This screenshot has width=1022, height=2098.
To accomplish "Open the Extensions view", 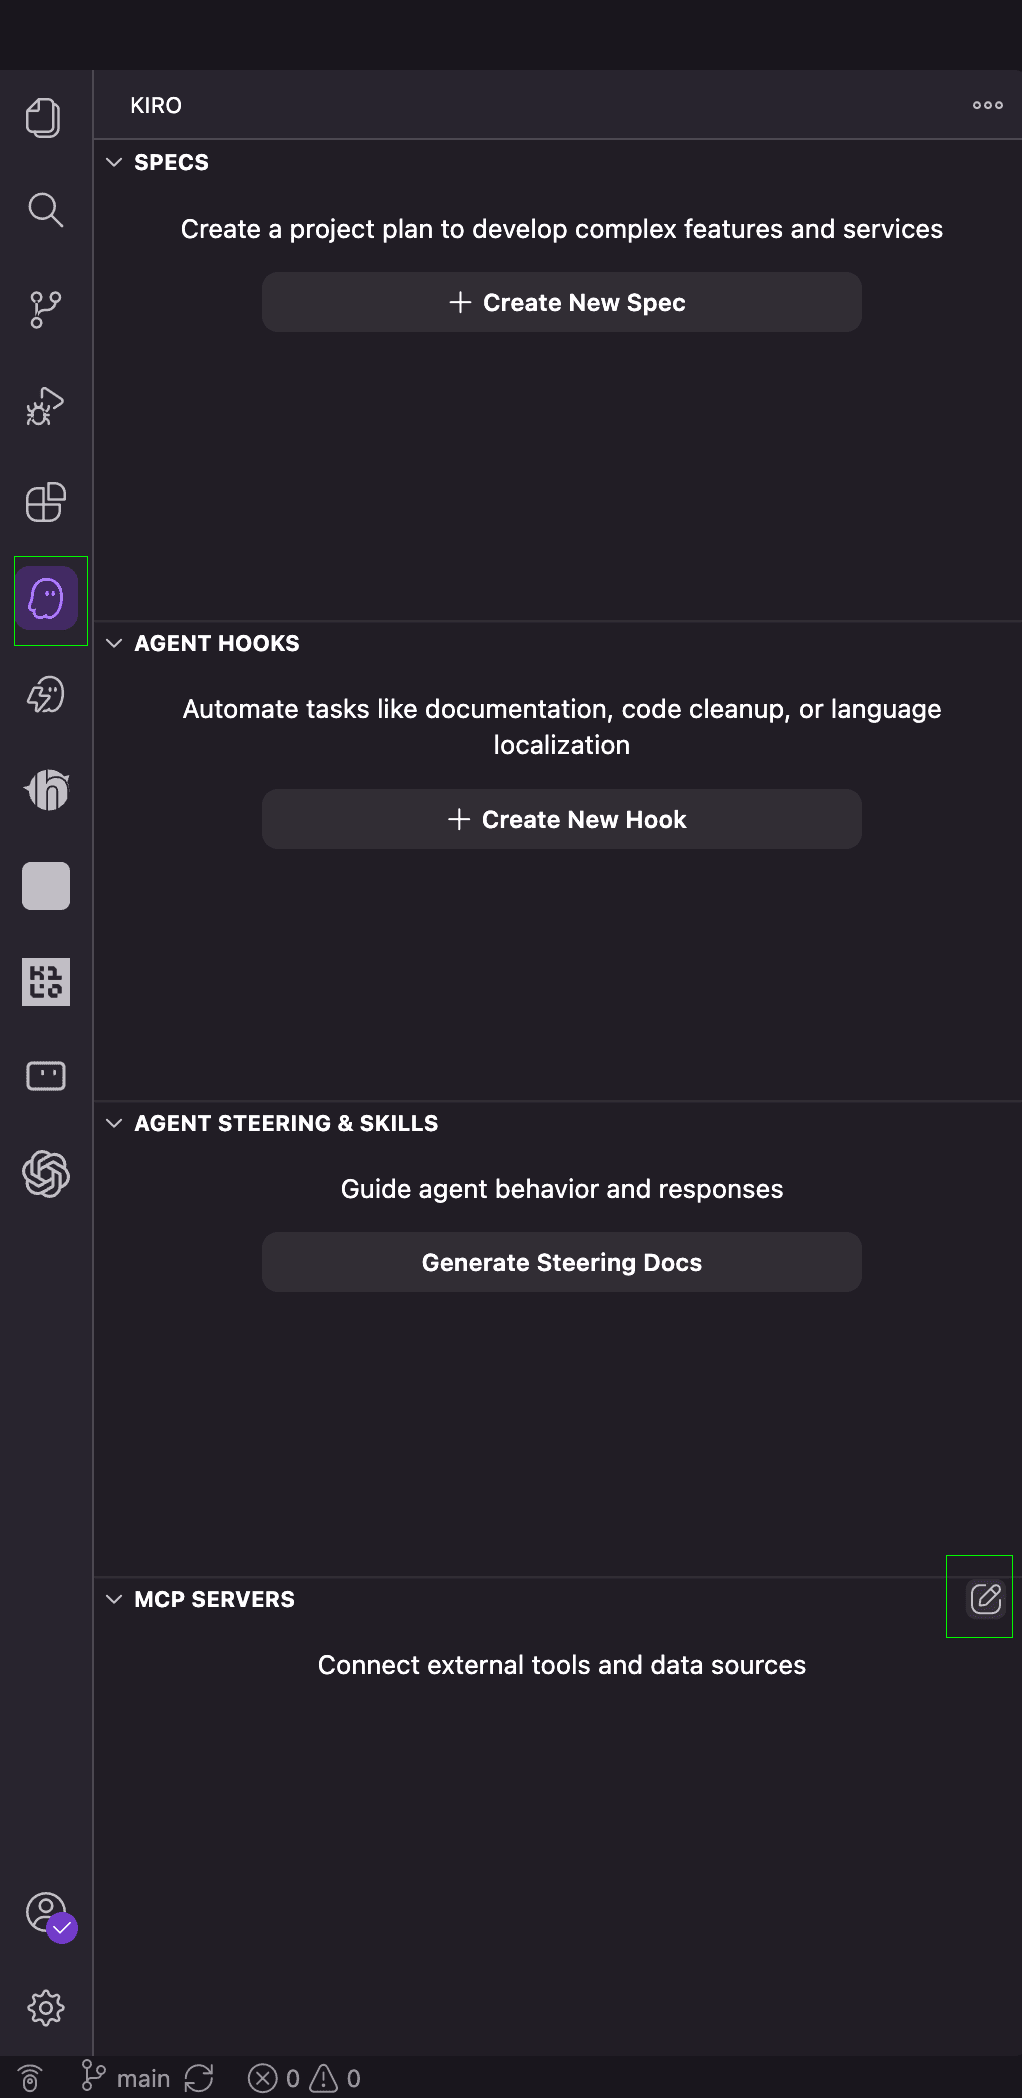I will pyautogui.click(x=44, y=502).
